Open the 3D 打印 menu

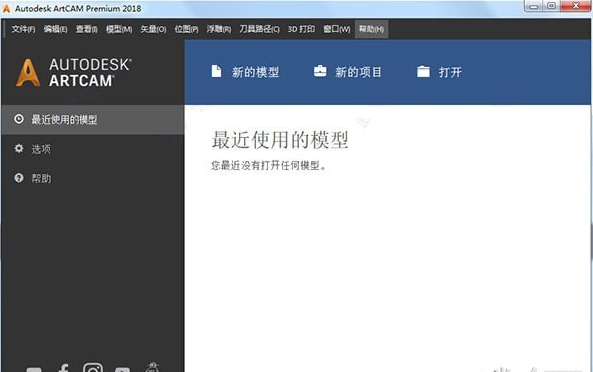301,29
